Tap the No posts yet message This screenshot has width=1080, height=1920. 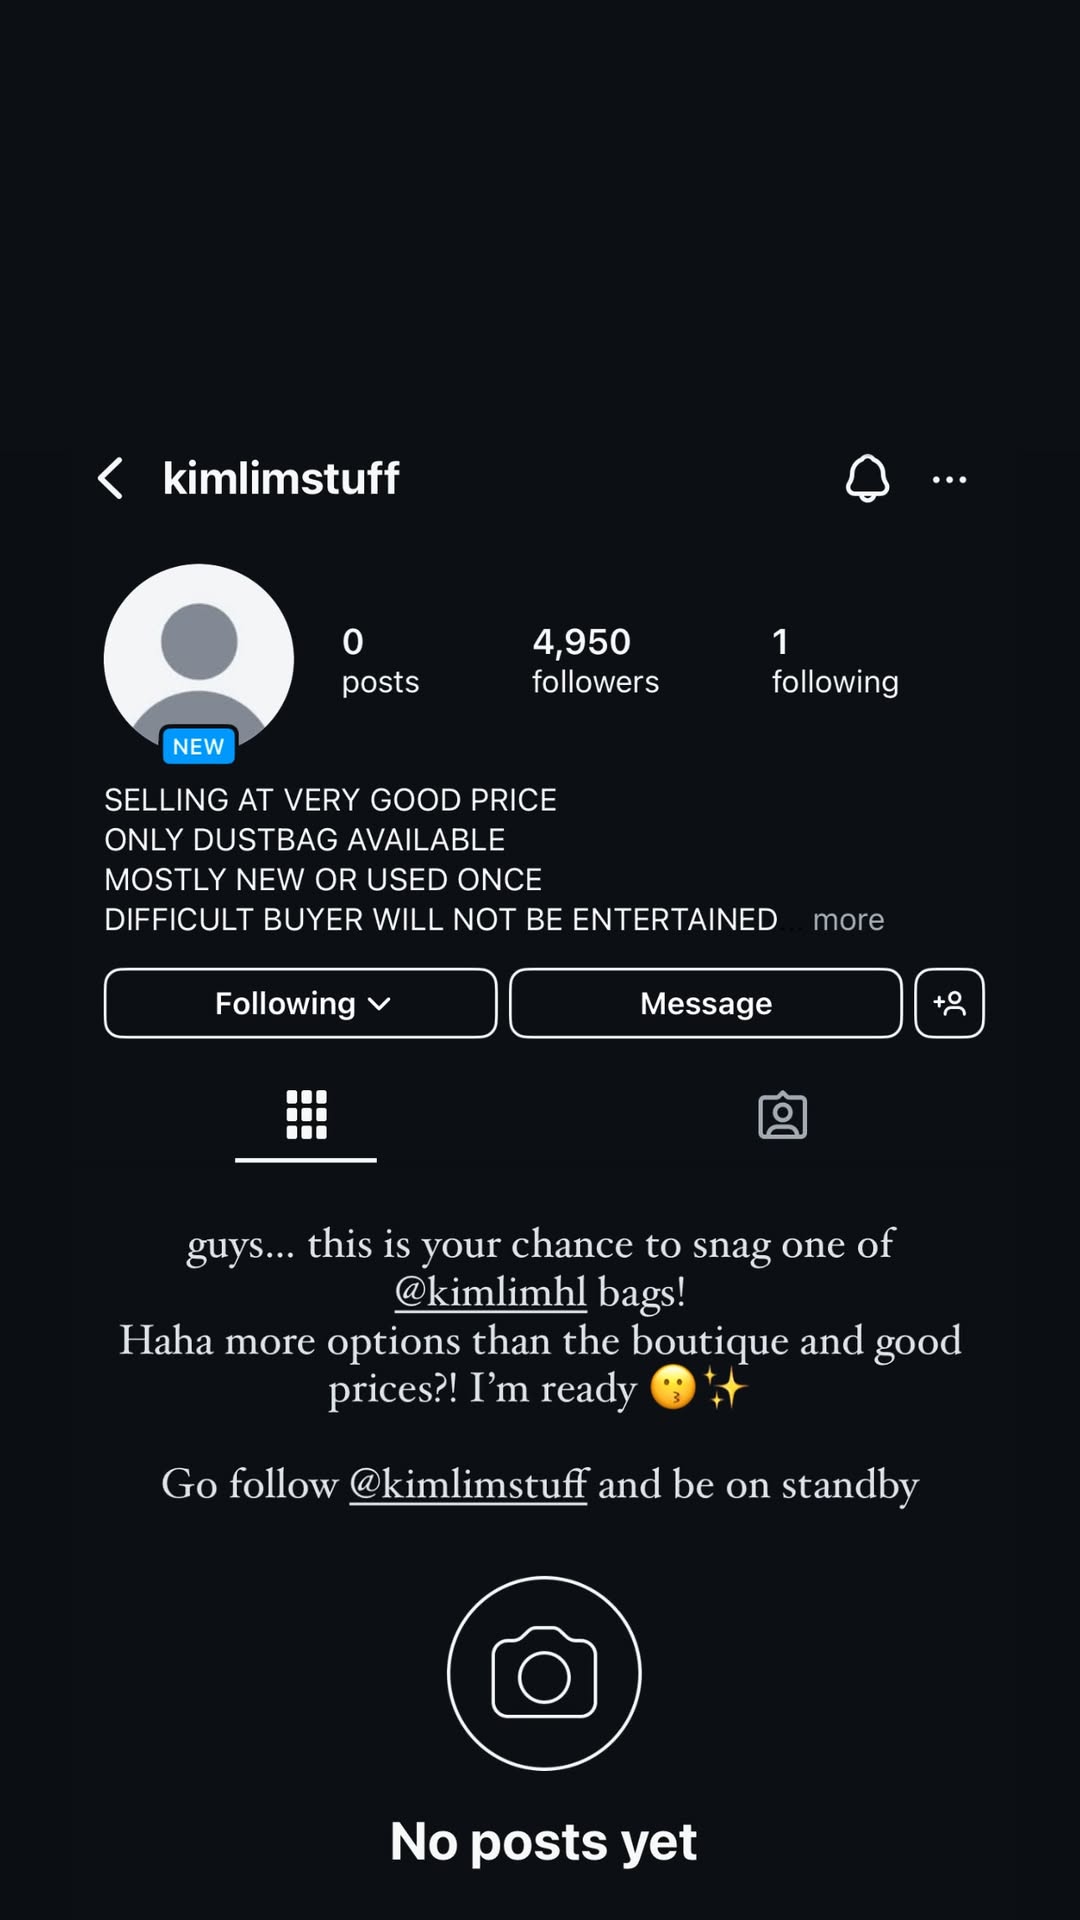point(543,1841)
